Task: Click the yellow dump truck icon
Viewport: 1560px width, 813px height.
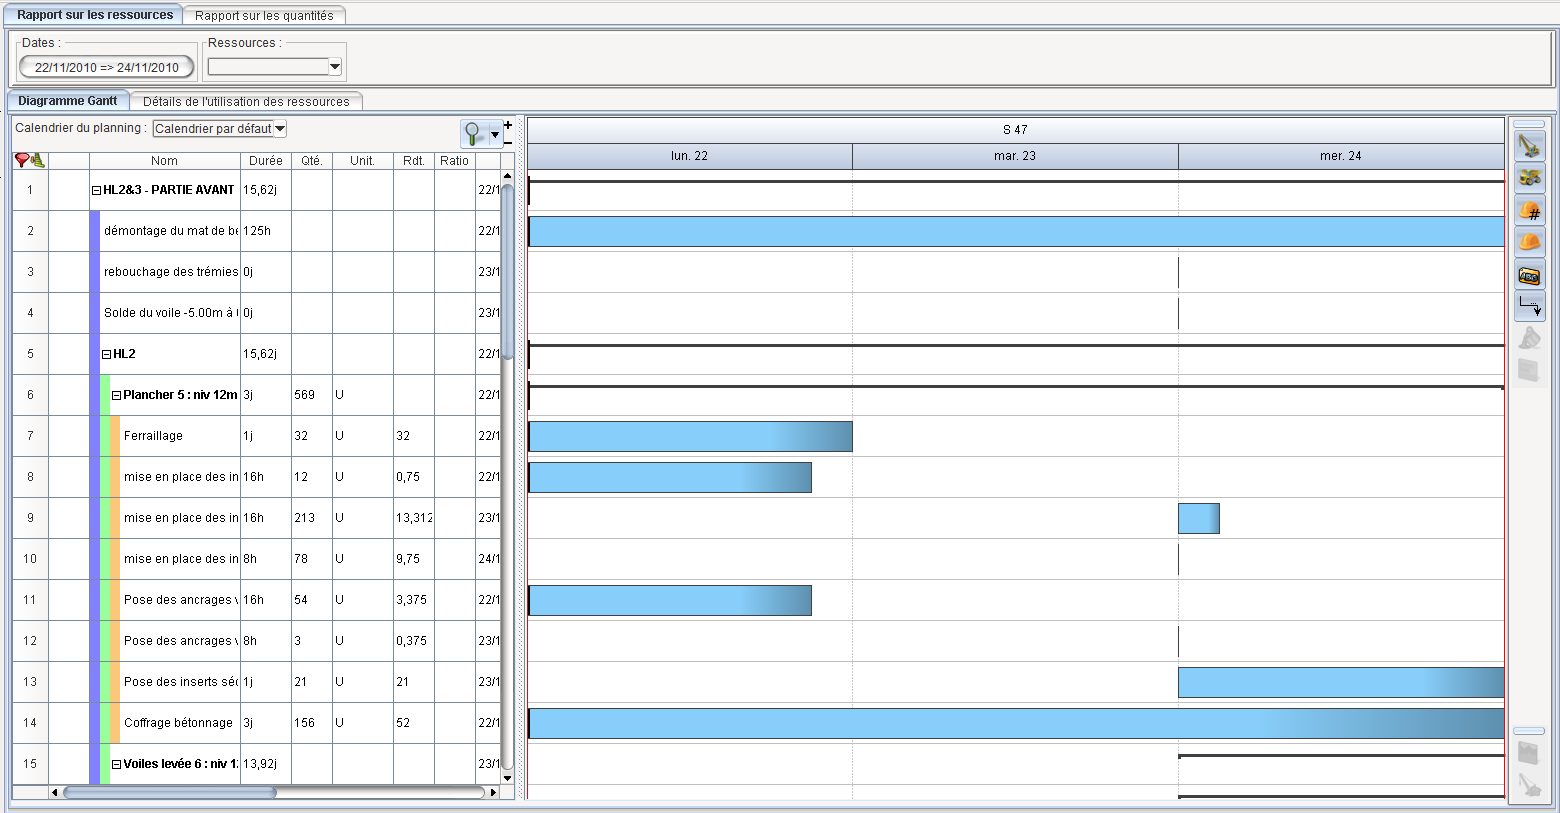Action: (1529, 179)
